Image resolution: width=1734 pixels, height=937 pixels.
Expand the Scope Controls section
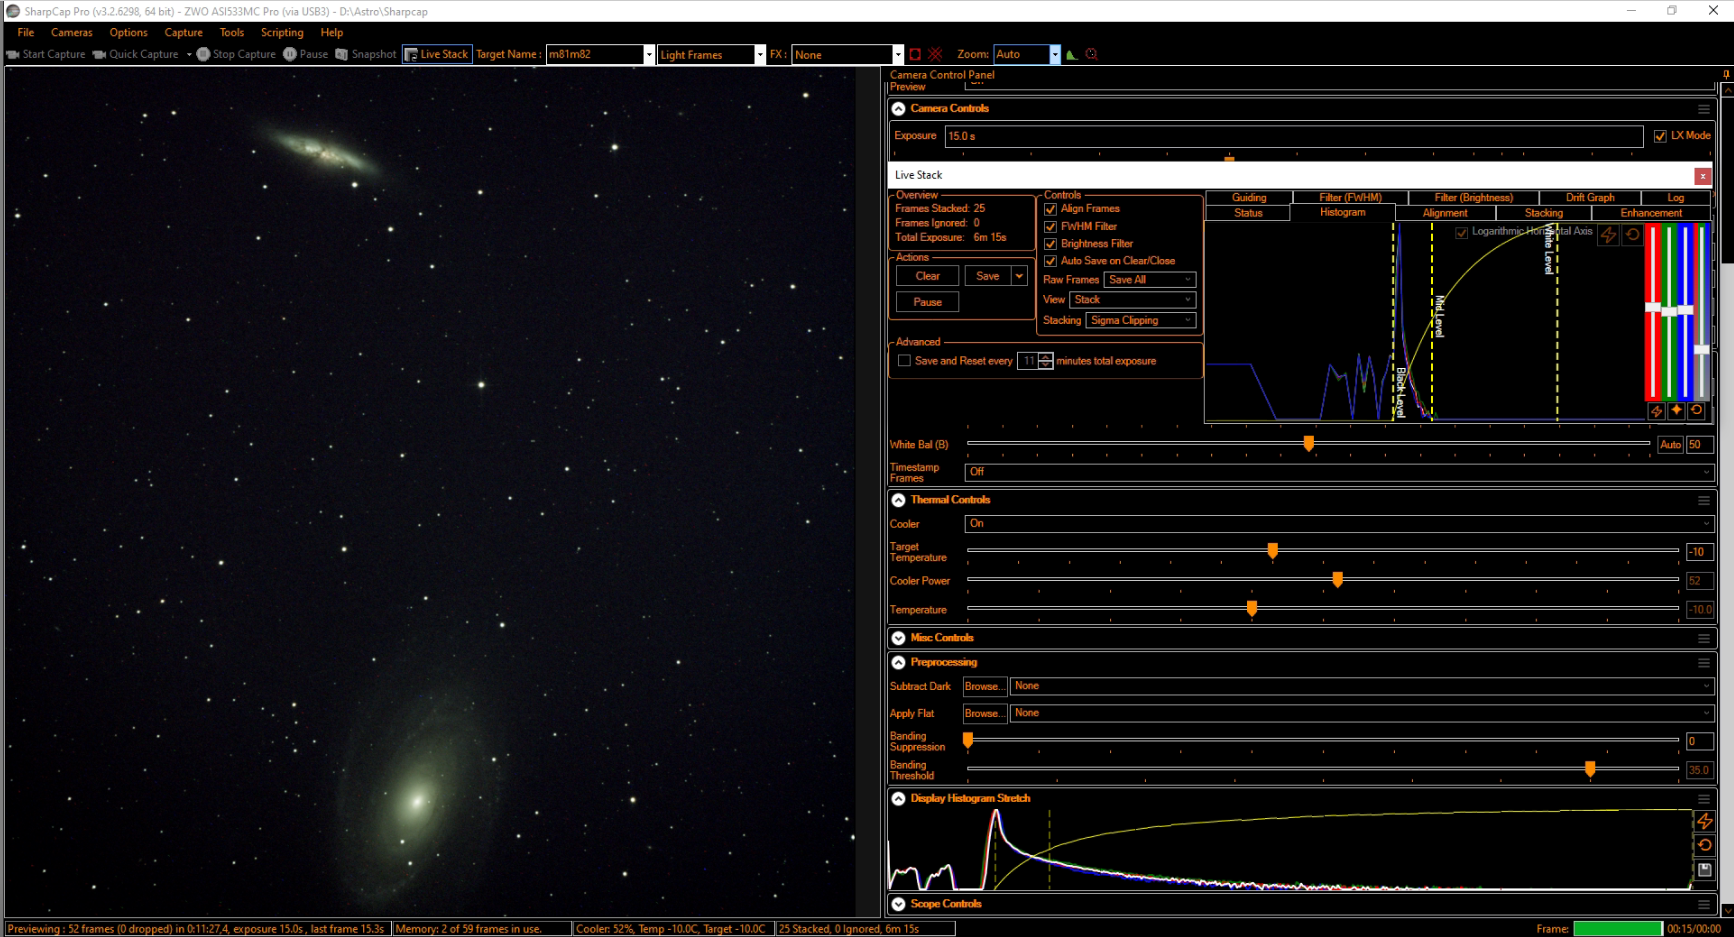click(x=898, y=904)
